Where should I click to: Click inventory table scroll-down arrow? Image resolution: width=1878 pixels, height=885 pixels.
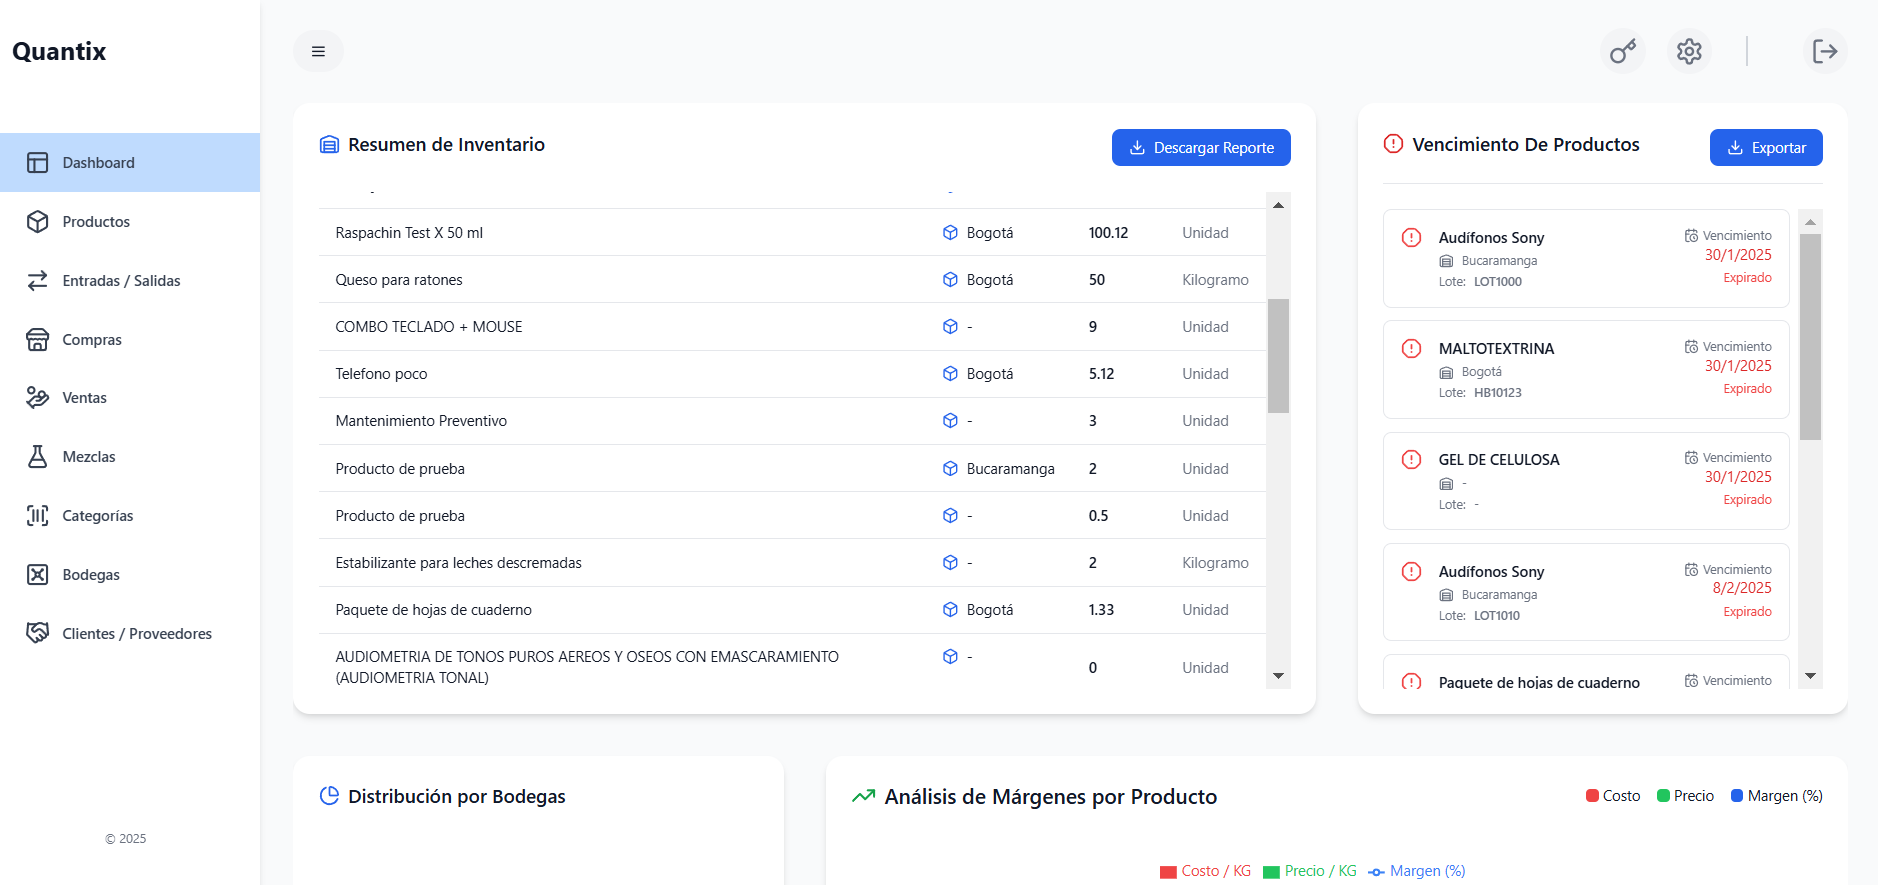click(1278, 676)
